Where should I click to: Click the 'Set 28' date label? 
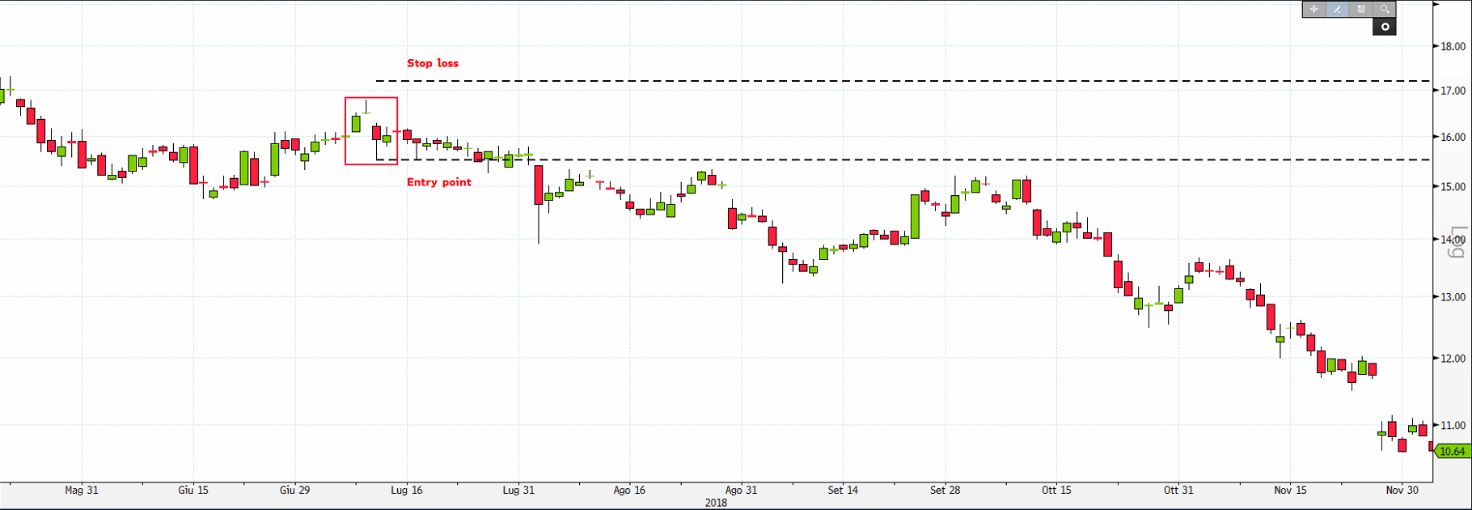945,491
